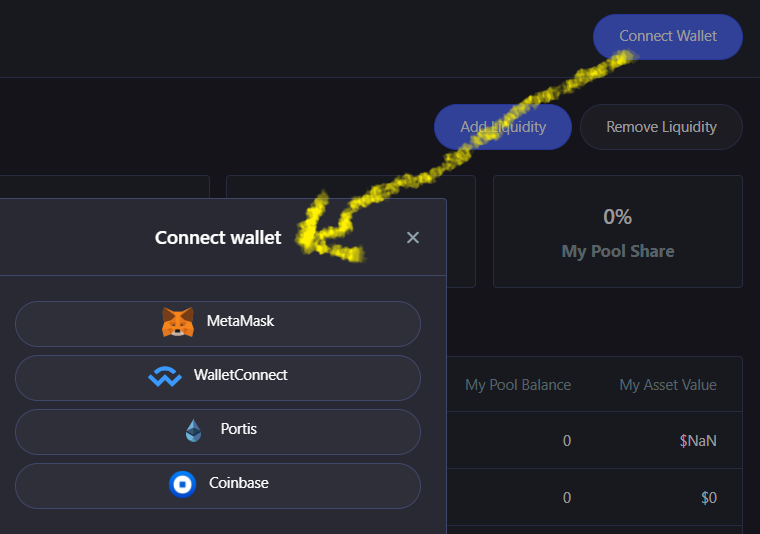Click the $0 asset value cell
This screenshot has width=760, height=534.
click(709, 498)
